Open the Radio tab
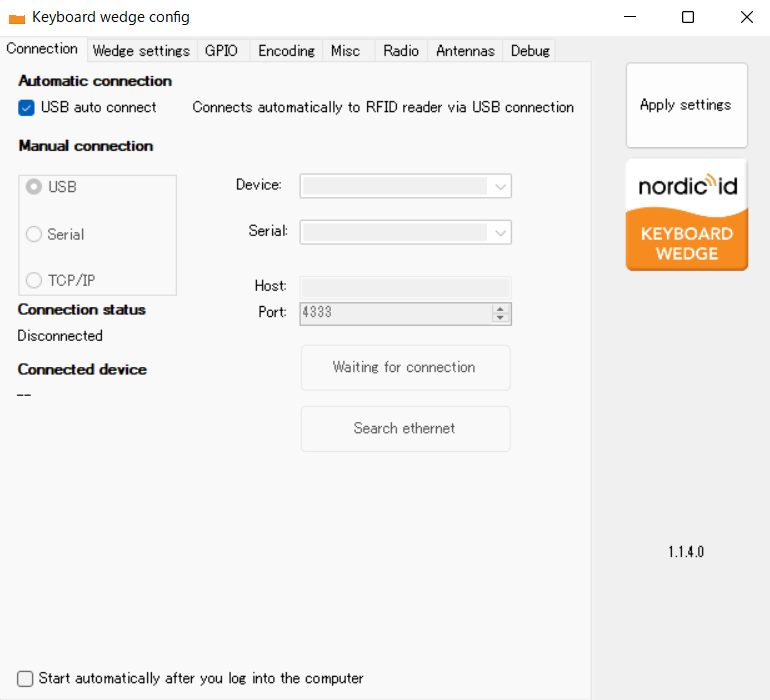Screen dimensions: 770x700 coord(401,50)
